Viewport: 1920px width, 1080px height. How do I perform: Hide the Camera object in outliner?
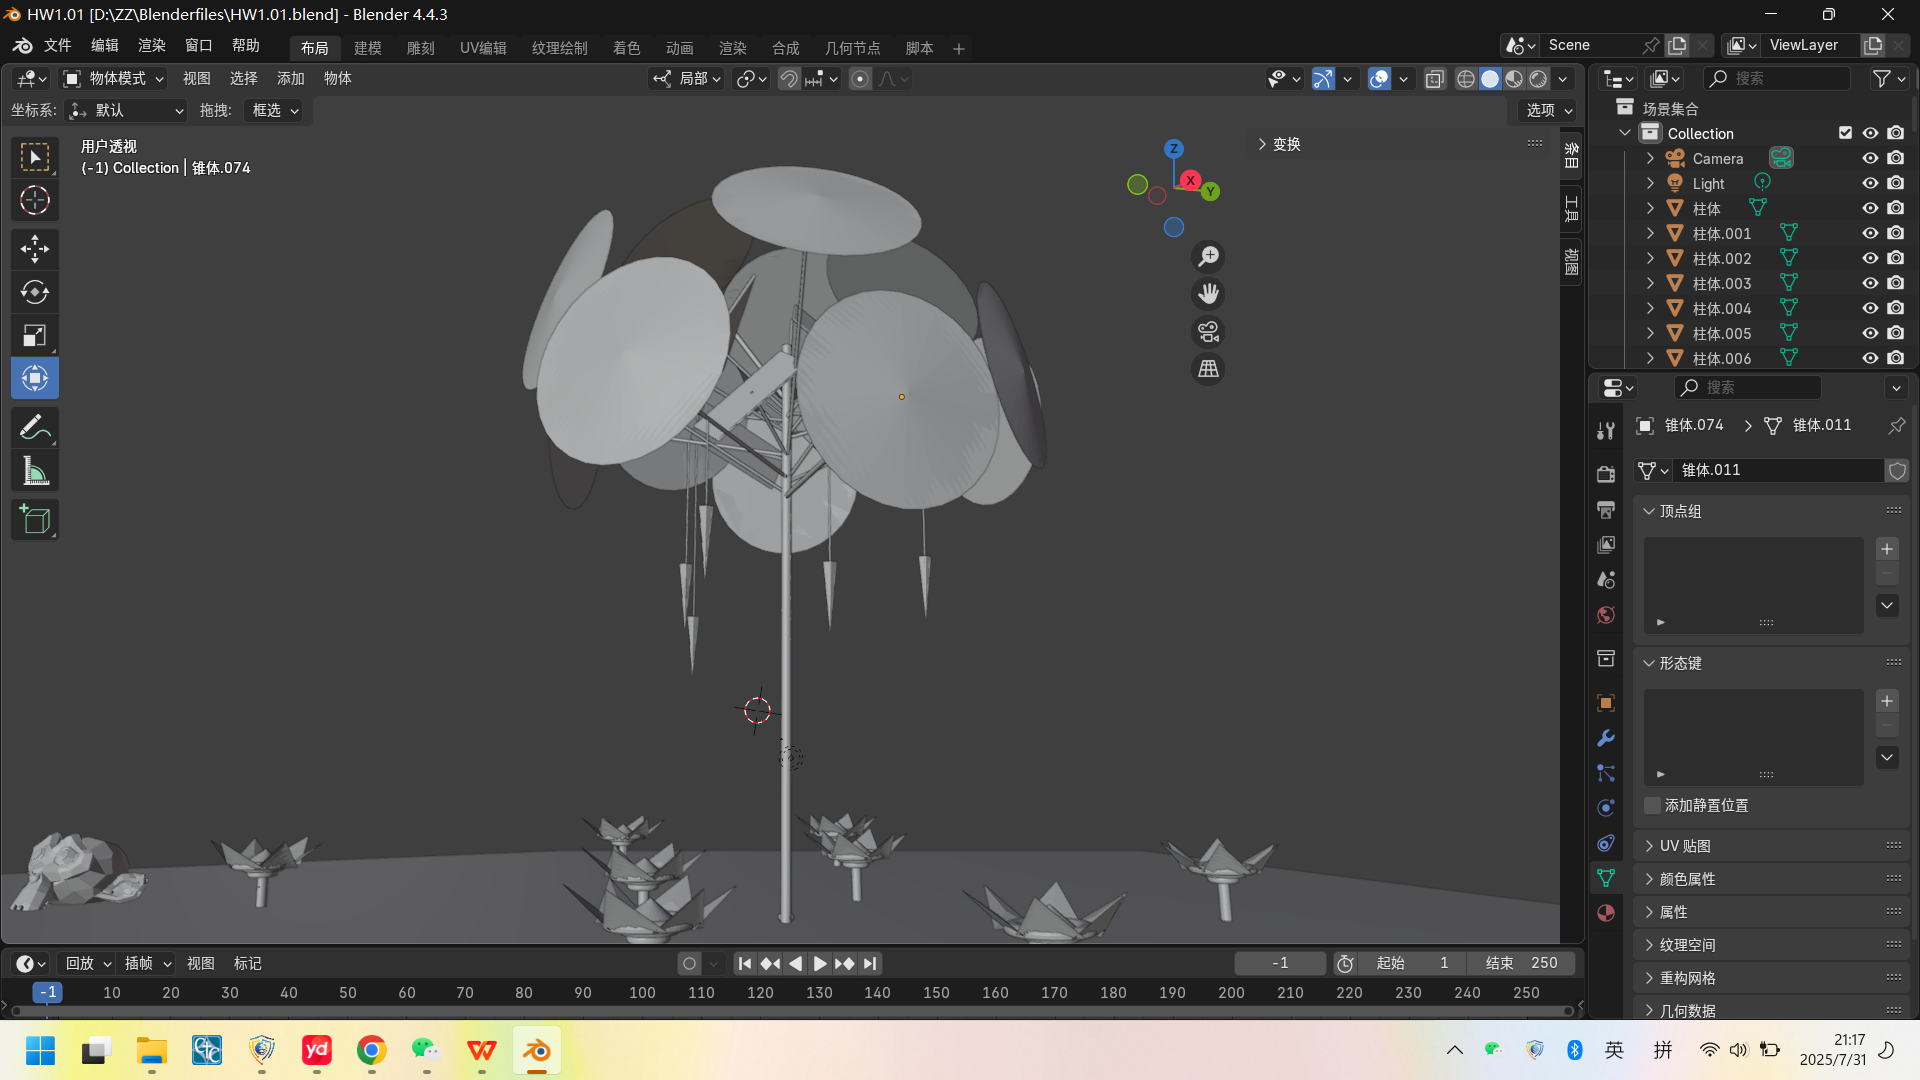tap(1869, 158)
